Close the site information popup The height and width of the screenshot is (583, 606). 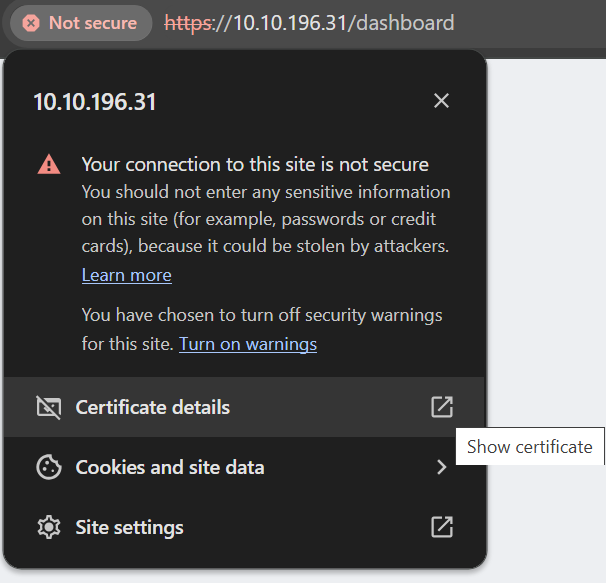pos(441,101)
